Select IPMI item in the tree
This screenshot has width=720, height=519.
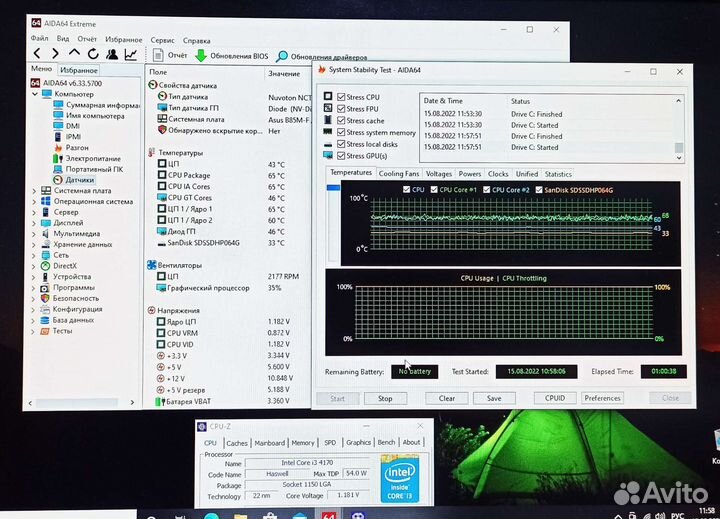[68, 136]
